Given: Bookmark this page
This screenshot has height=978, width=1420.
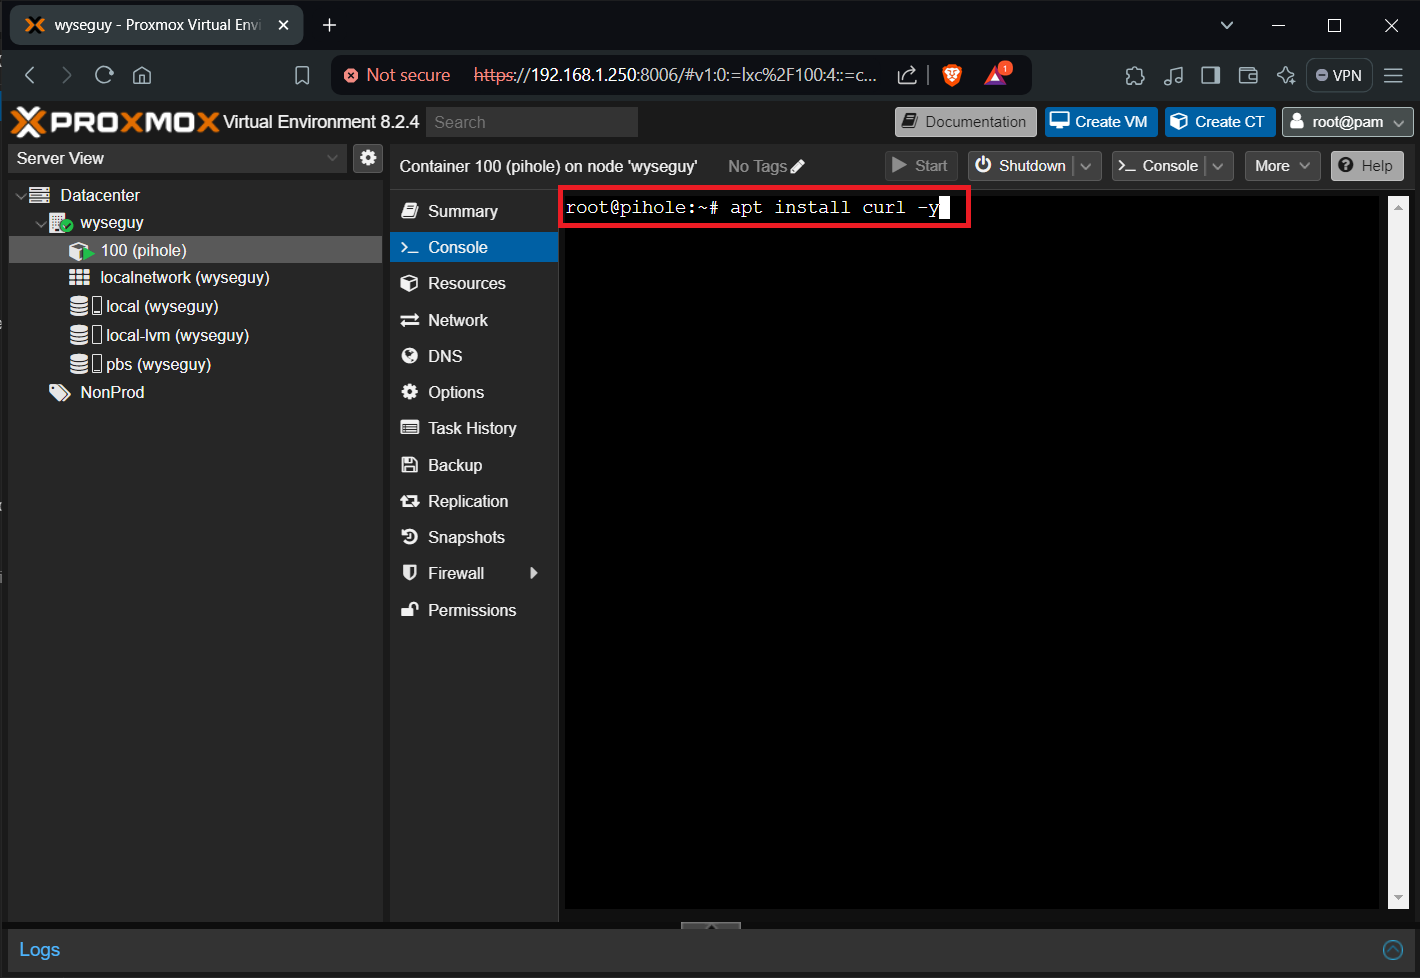Looking at the screenshot, I should click(x=302, y=75).
